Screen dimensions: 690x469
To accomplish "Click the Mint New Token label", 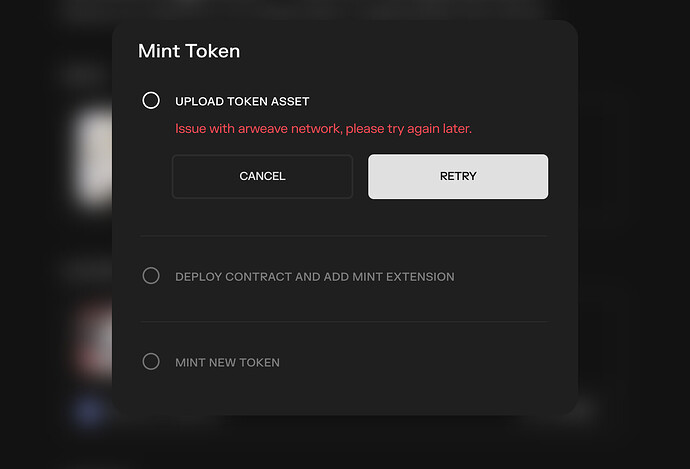I will tap(227, 362).
